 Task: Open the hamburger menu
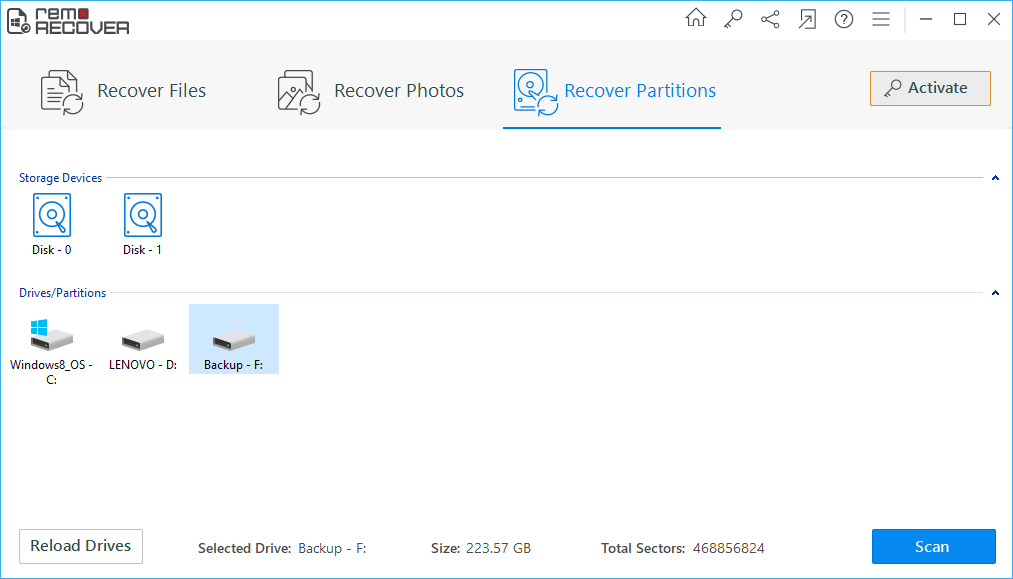(881, 19)
